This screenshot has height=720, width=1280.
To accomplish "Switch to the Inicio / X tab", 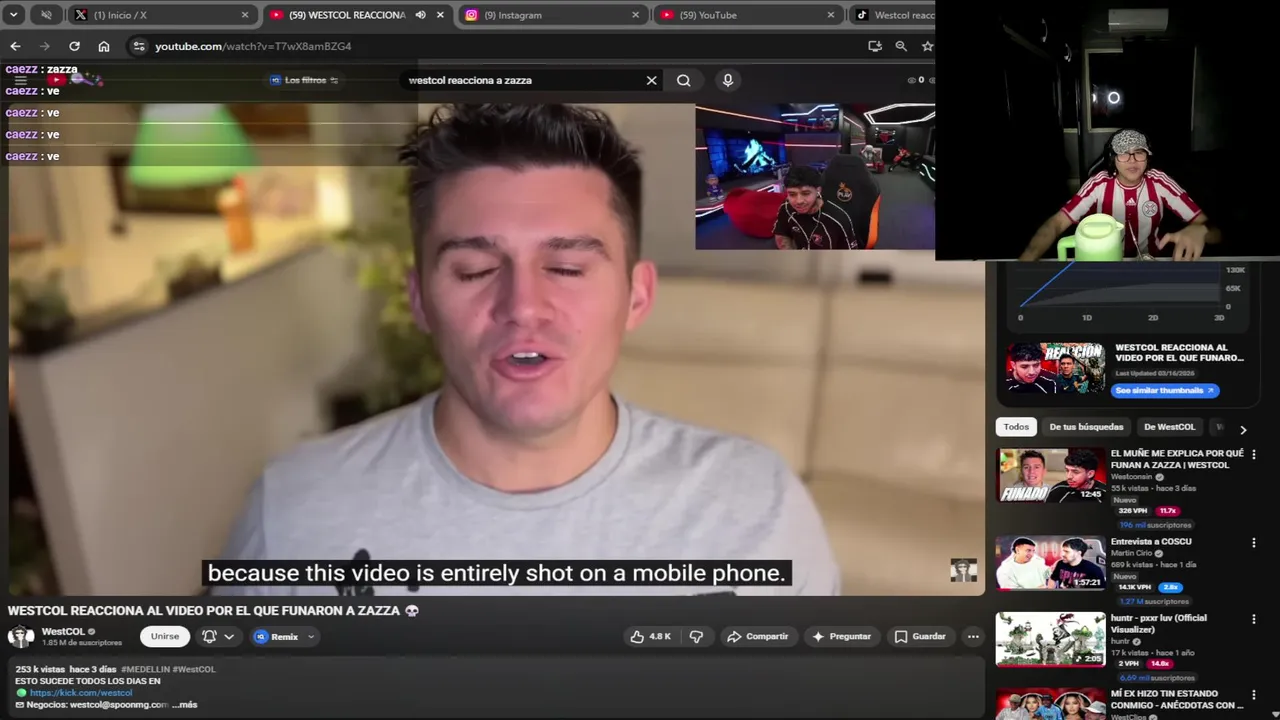I will [x=160, y=15].
